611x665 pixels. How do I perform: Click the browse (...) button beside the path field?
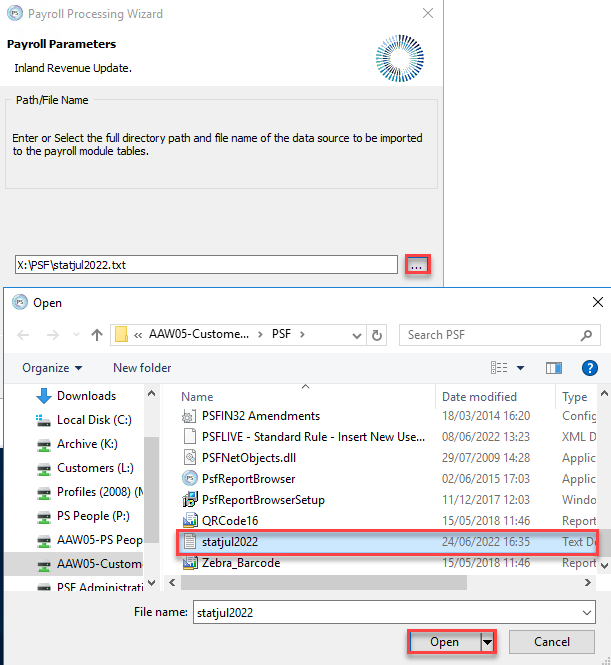418,265
